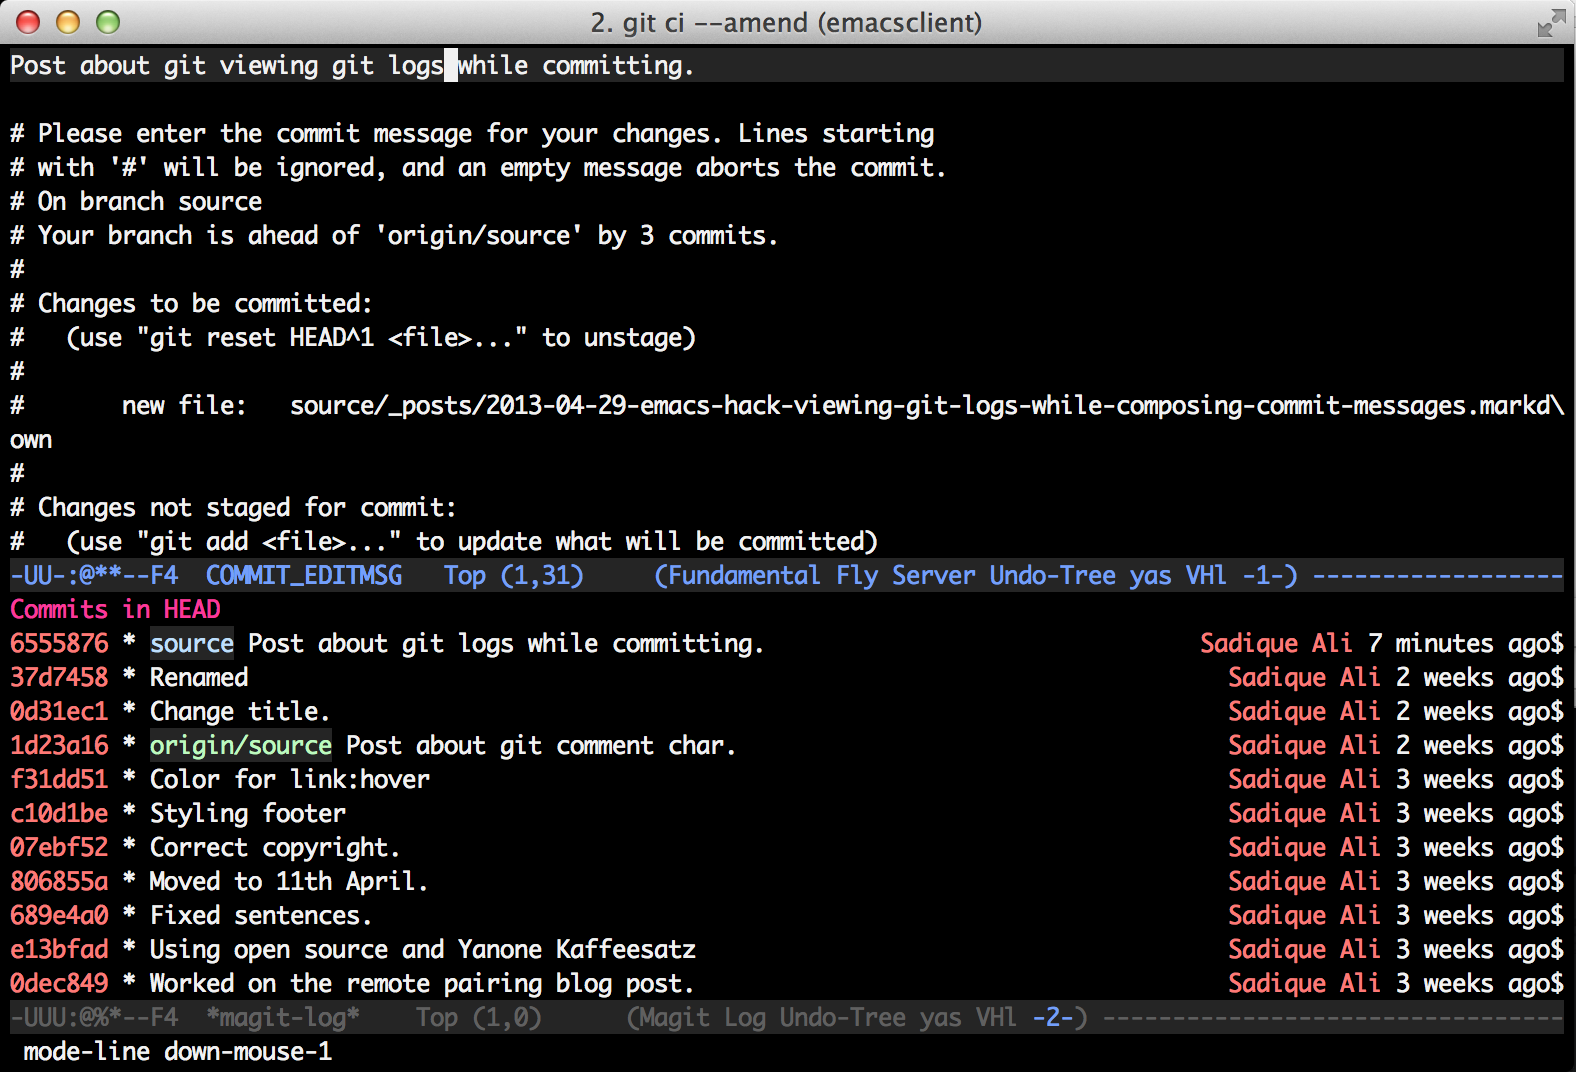Click commit hash 6555876
This screenshot has width=1576, height=1072.
click(x=59, y=643)
